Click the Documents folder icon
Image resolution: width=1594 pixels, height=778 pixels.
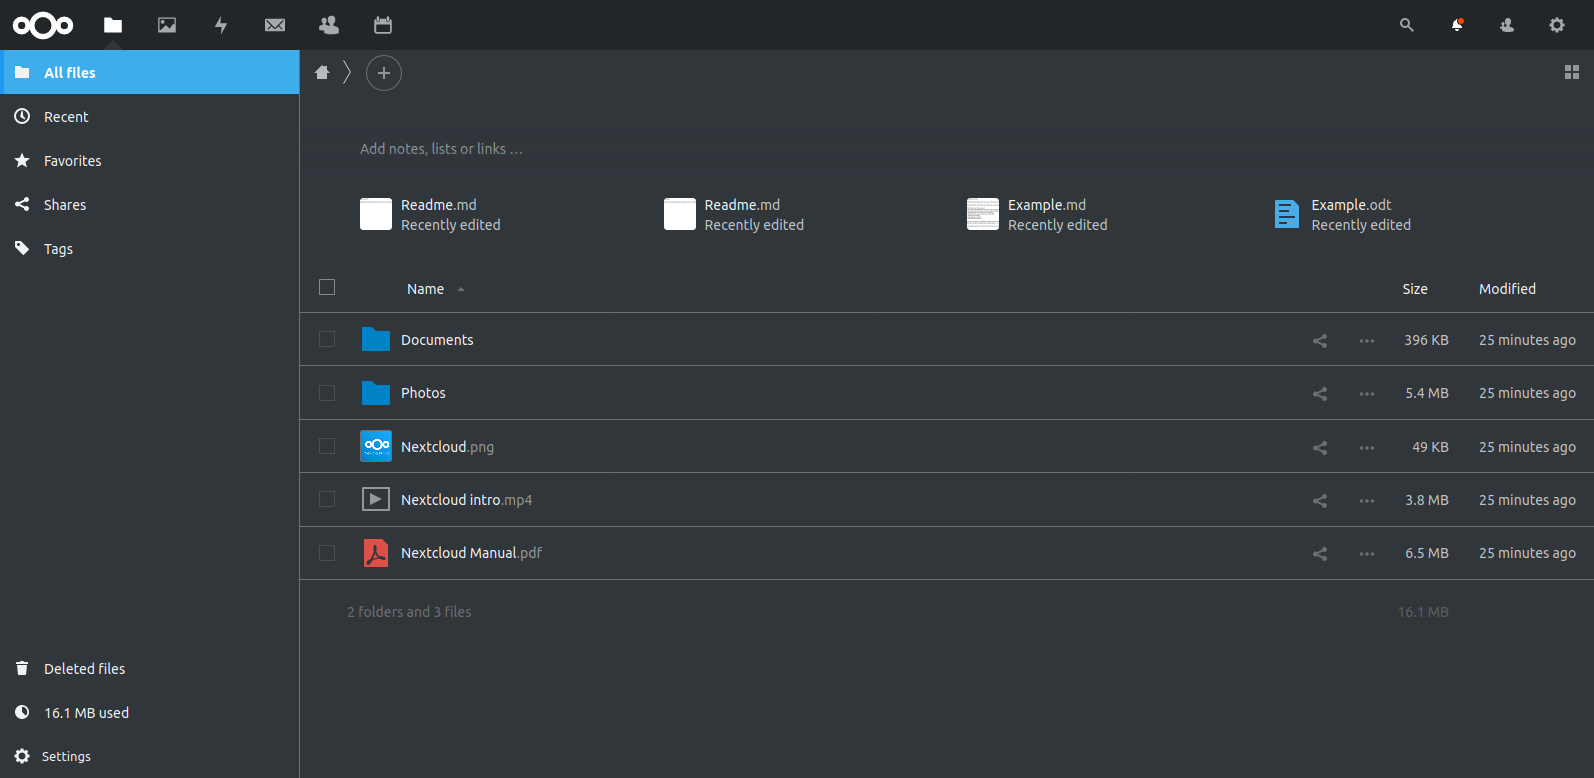(376, 339)
